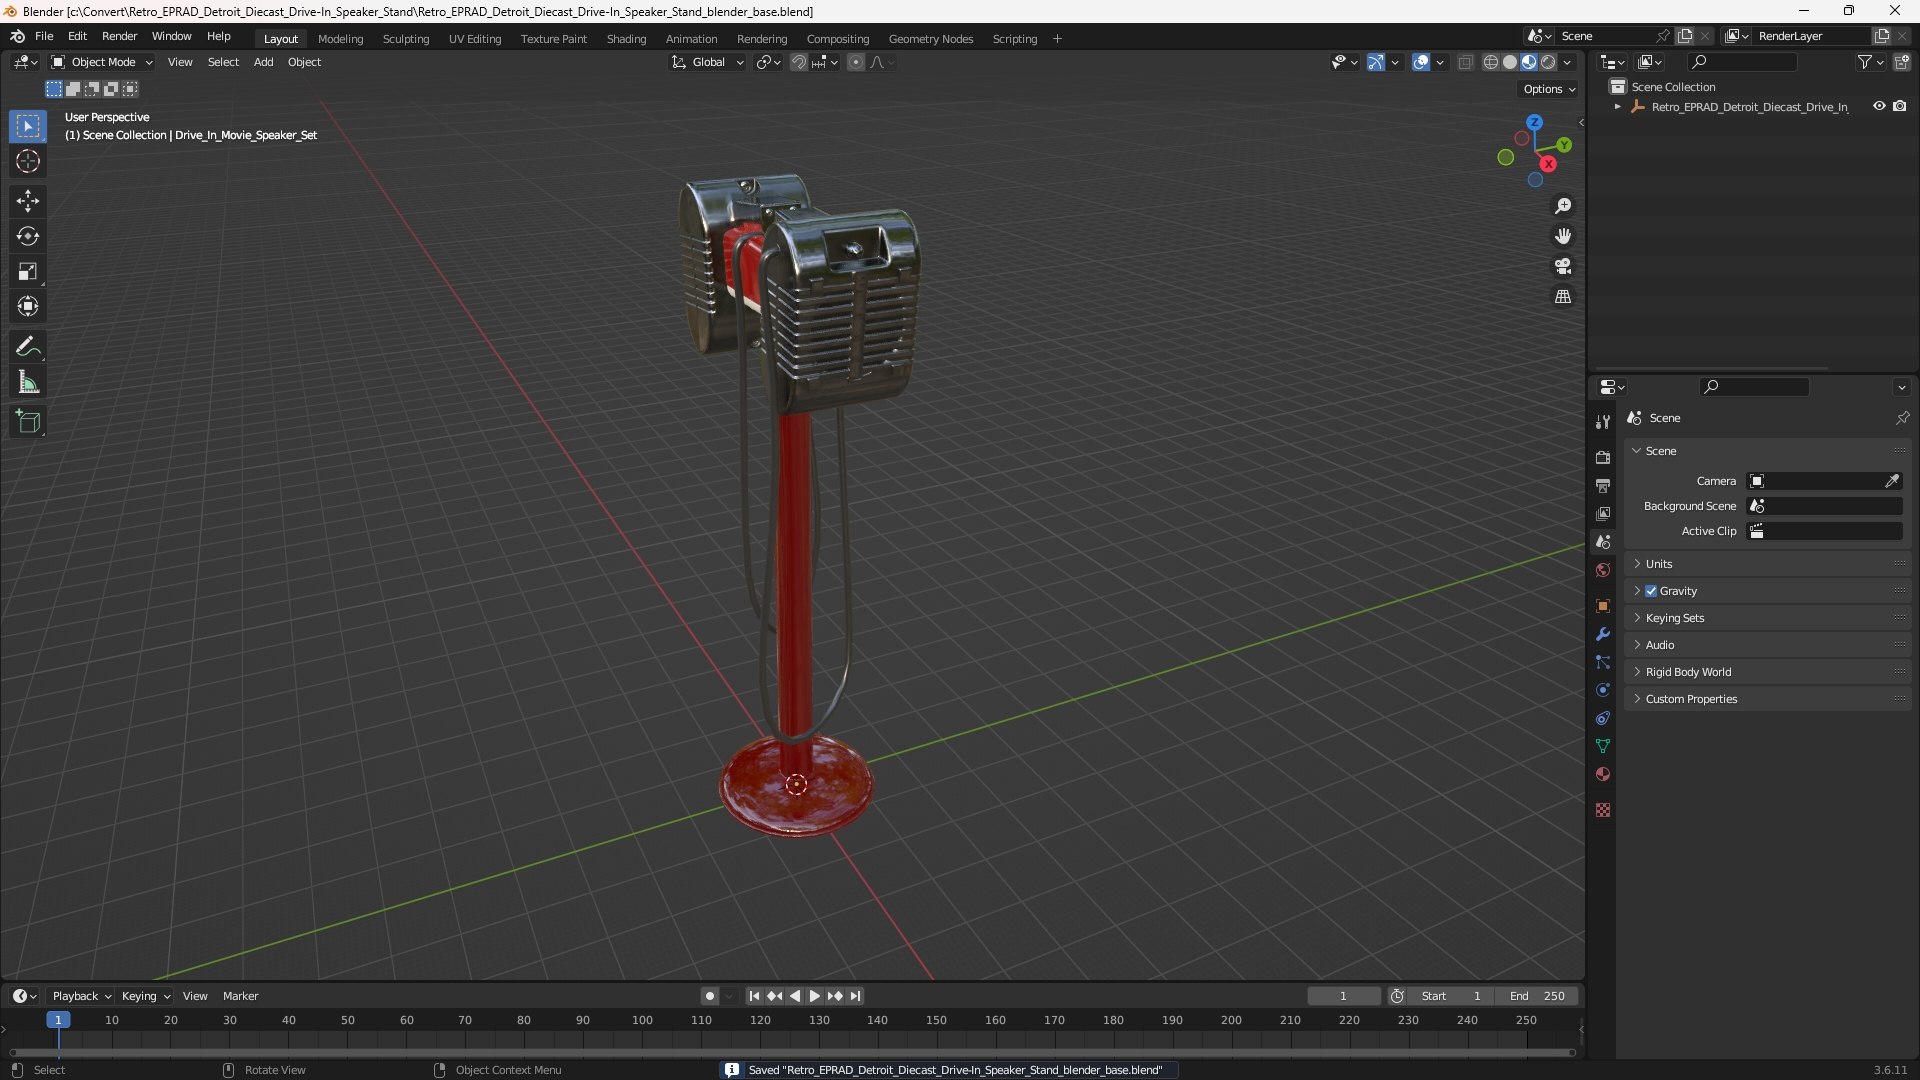Expand the Retro_EPRAD collection tree item
This screenshot has width=1920, height=1080.
click(x=1617, y=107)
